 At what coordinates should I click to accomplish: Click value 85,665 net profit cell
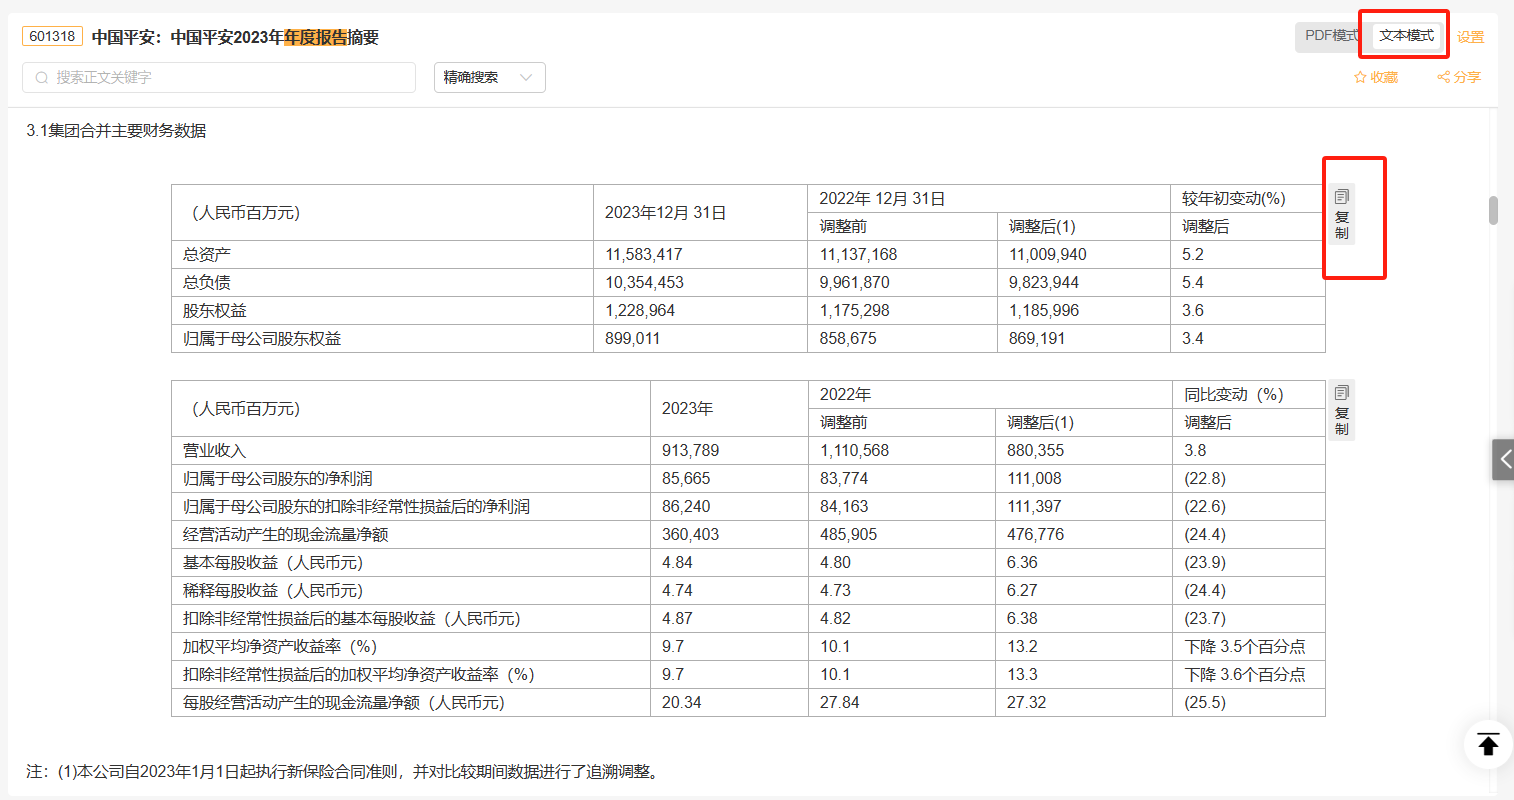[686, 478]
